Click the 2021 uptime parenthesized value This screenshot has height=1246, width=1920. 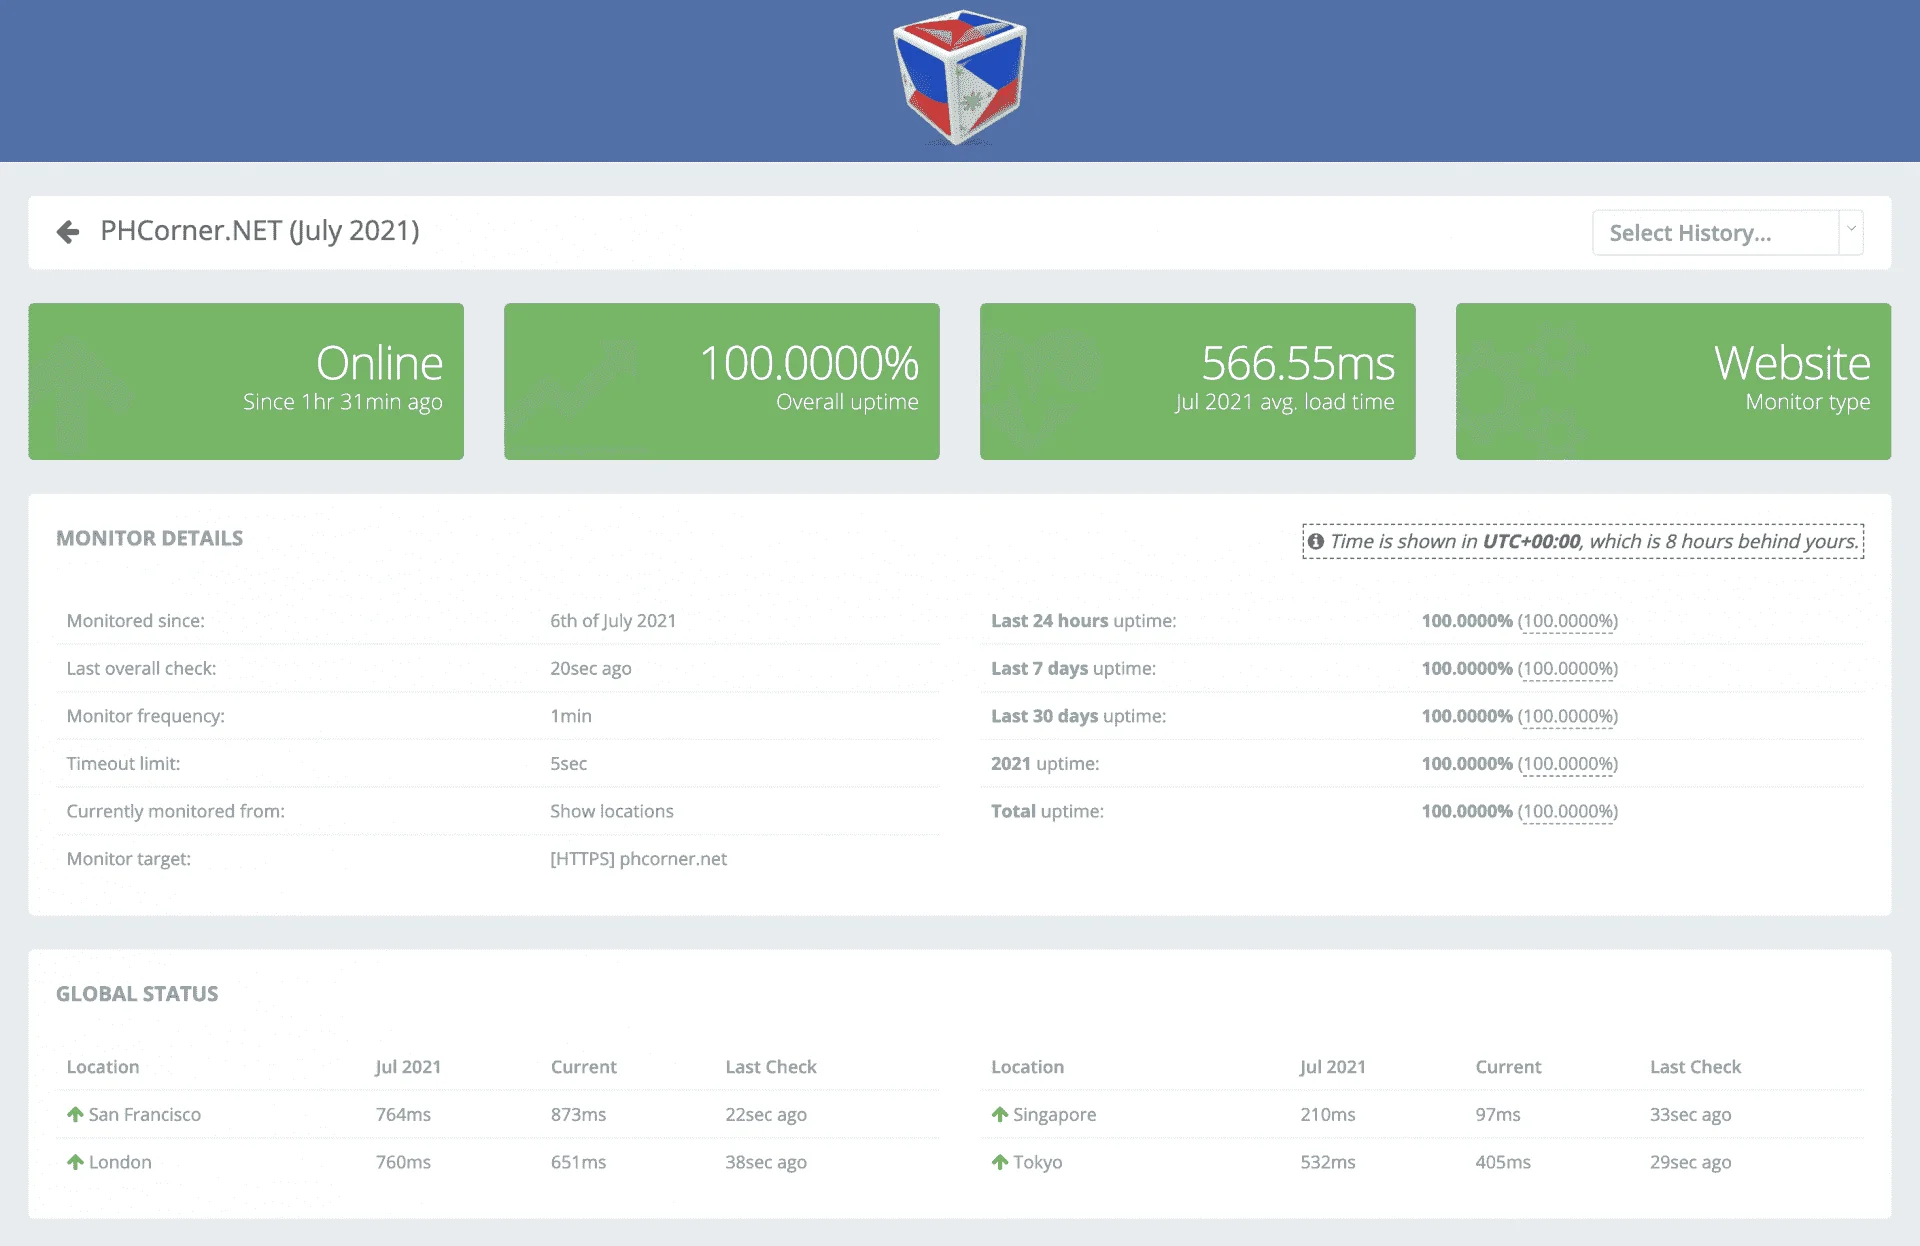(x=1568, y=764)
